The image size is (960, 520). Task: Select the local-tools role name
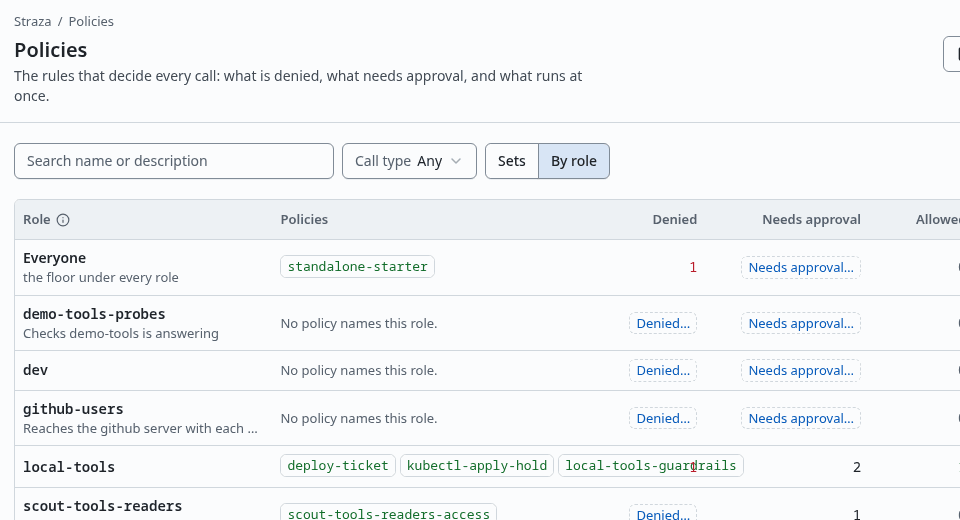coord(69,467)
